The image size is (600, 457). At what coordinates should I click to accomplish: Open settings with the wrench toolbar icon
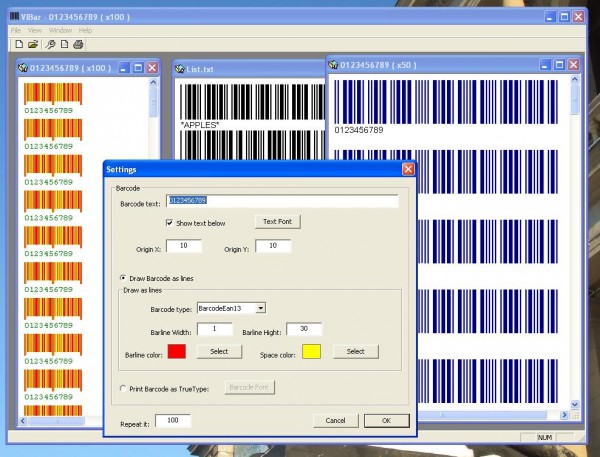coord(49,45)
